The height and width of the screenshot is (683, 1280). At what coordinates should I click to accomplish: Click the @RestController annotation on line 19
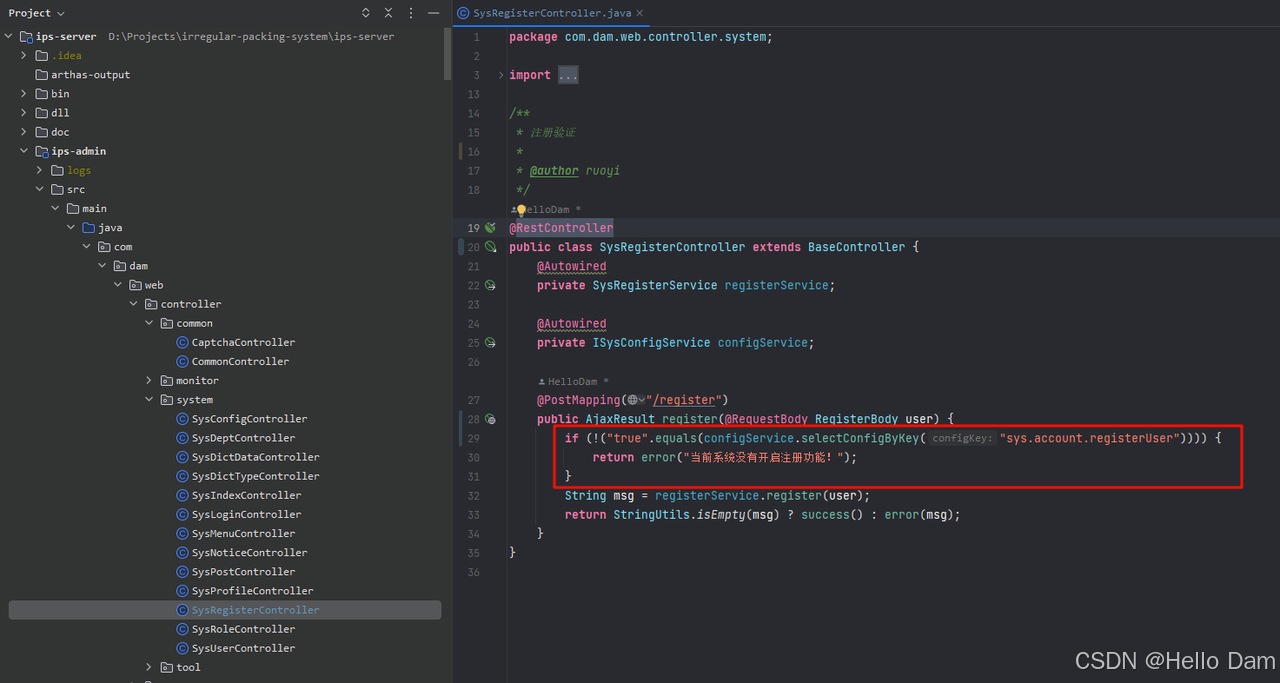click(x=561, y=228)
